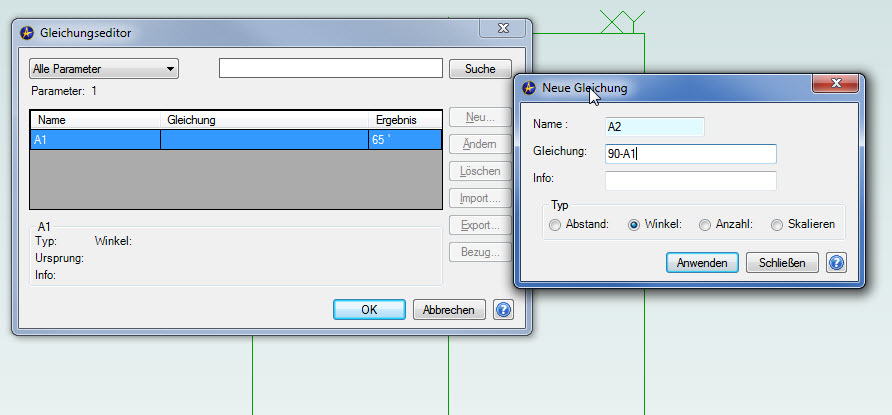Click the Name column header
The height and width of the screenshot is (415, 892).
(x=96, y=120)
